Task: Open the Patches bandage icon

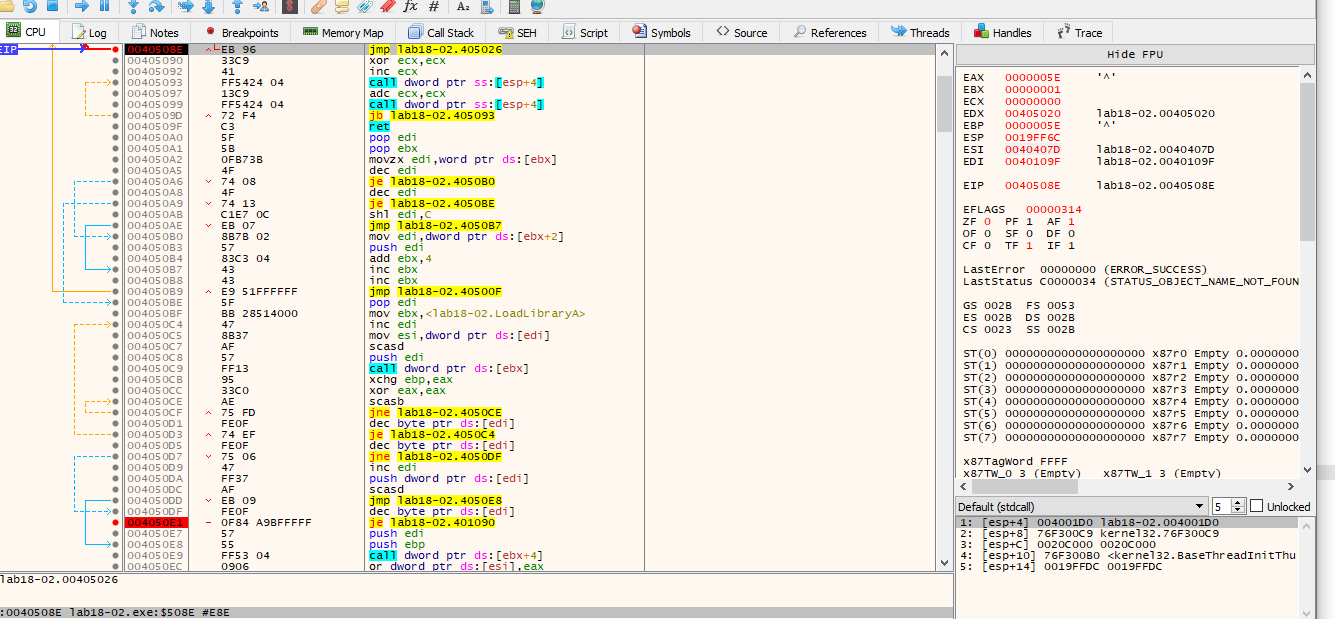Action: [320, 6]
